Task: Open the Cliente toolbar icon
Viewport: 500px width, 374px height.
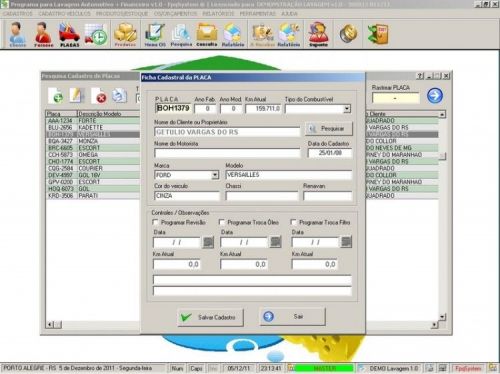Action: (x=17, y=34)
